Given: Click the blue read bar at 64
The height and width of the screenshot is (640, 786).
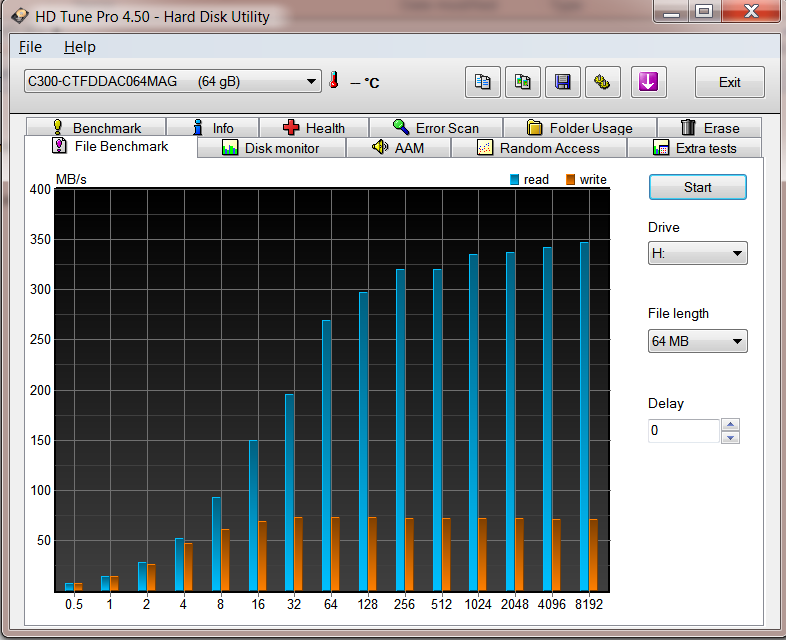Looking at the screenshot, I should tap(326, 456).
